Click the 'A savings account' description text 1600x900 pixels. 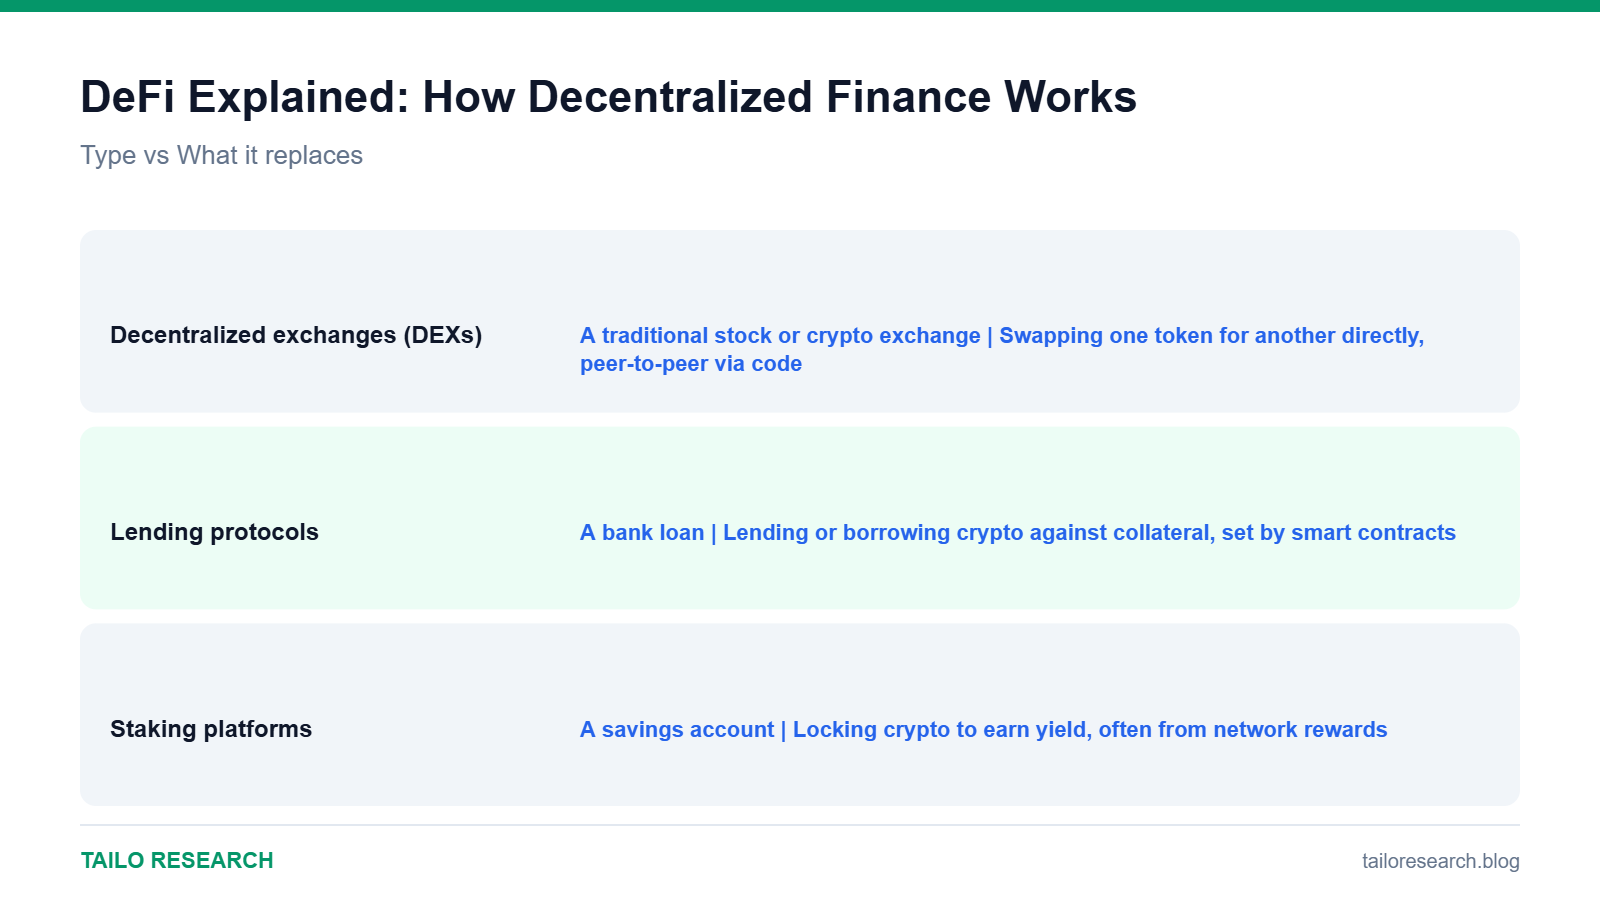click(984, 729)
